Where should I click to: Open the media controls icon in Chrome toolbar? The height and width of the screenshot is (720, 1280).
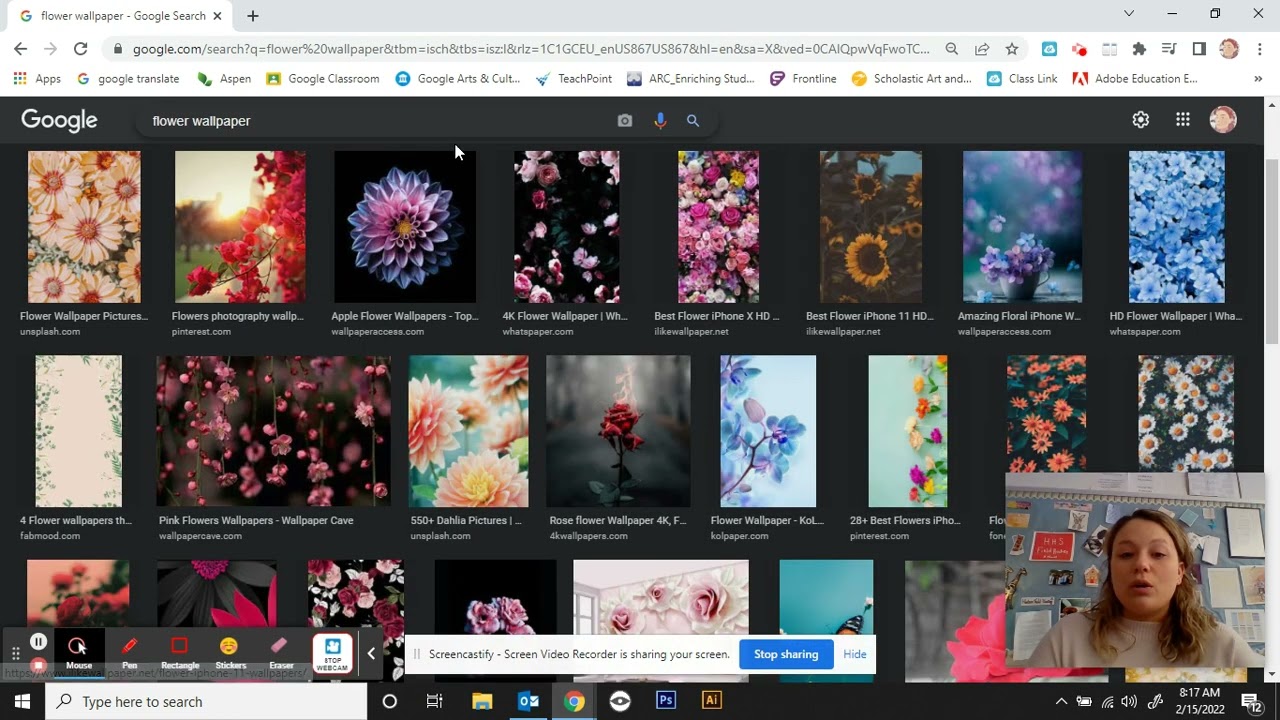click(1169, 49)
